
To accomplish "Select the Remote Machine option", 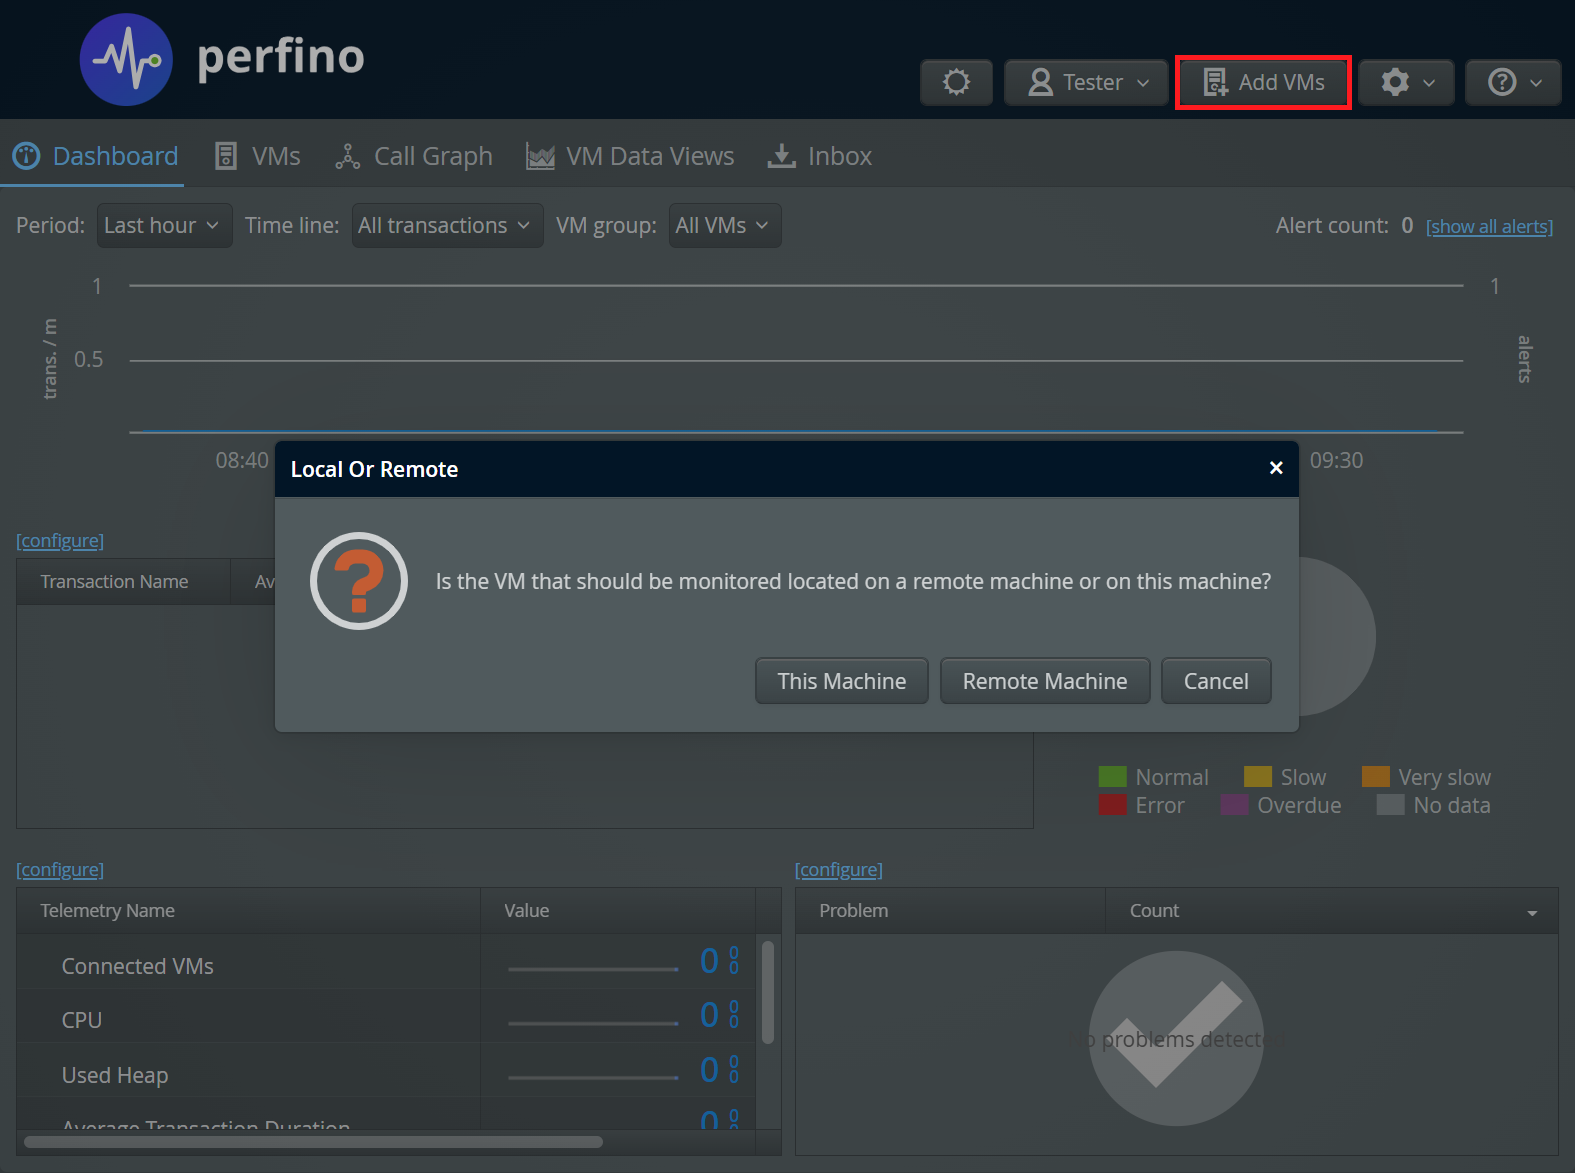I will 1044,681.
